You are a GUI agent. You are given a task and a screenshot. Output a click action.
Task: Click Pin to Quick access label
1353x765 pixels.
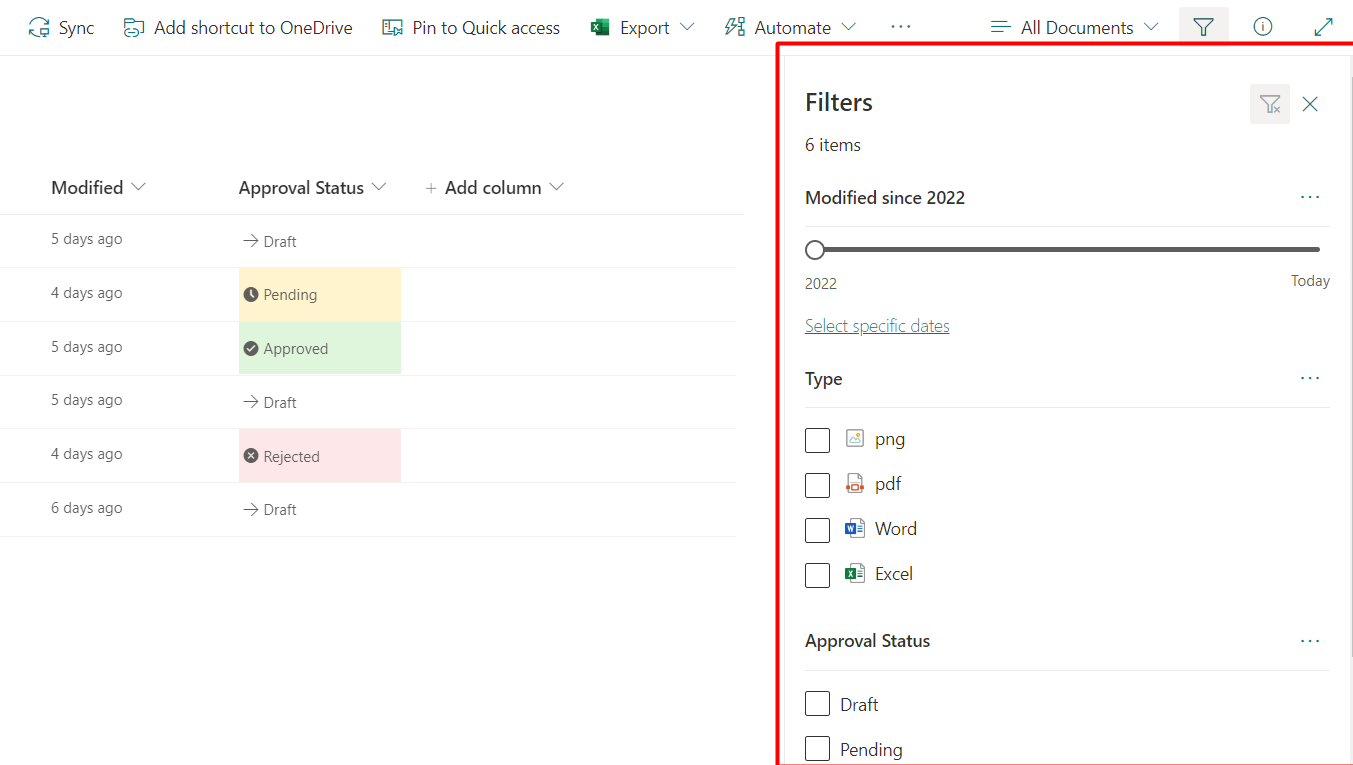486,28
